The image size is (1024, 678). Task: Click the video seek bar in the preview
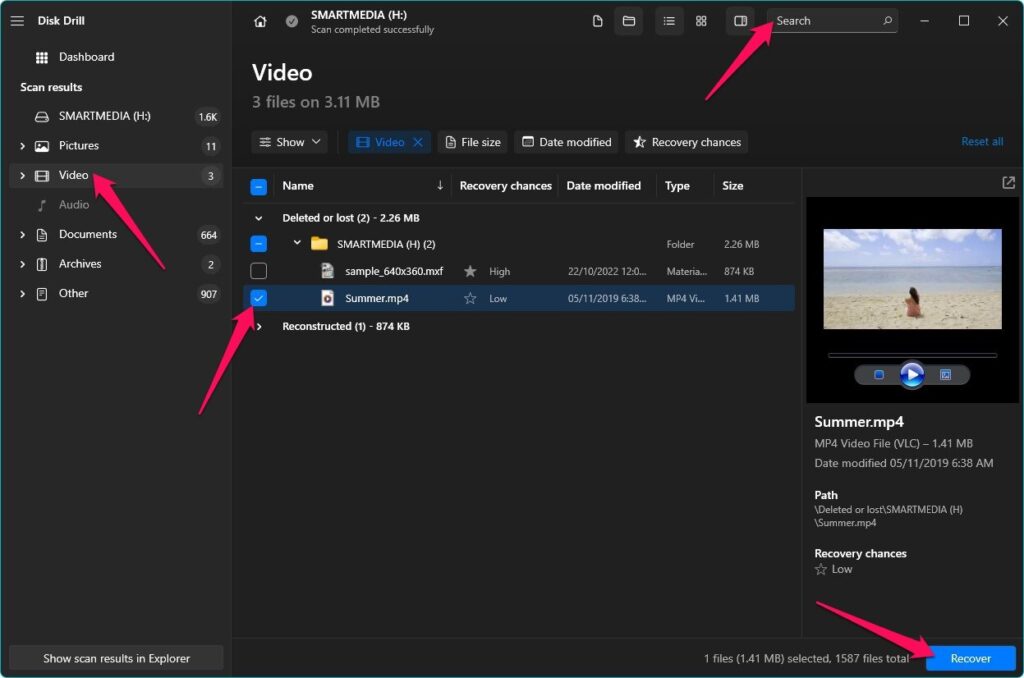click(911, 353)
